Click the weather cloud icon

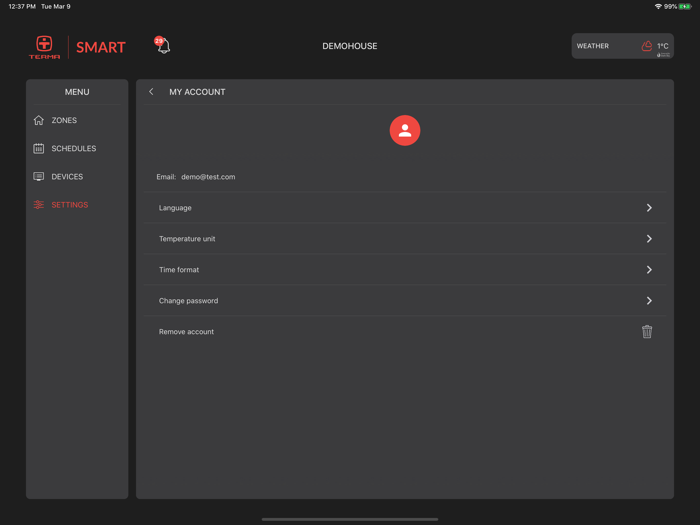point(646,46)
